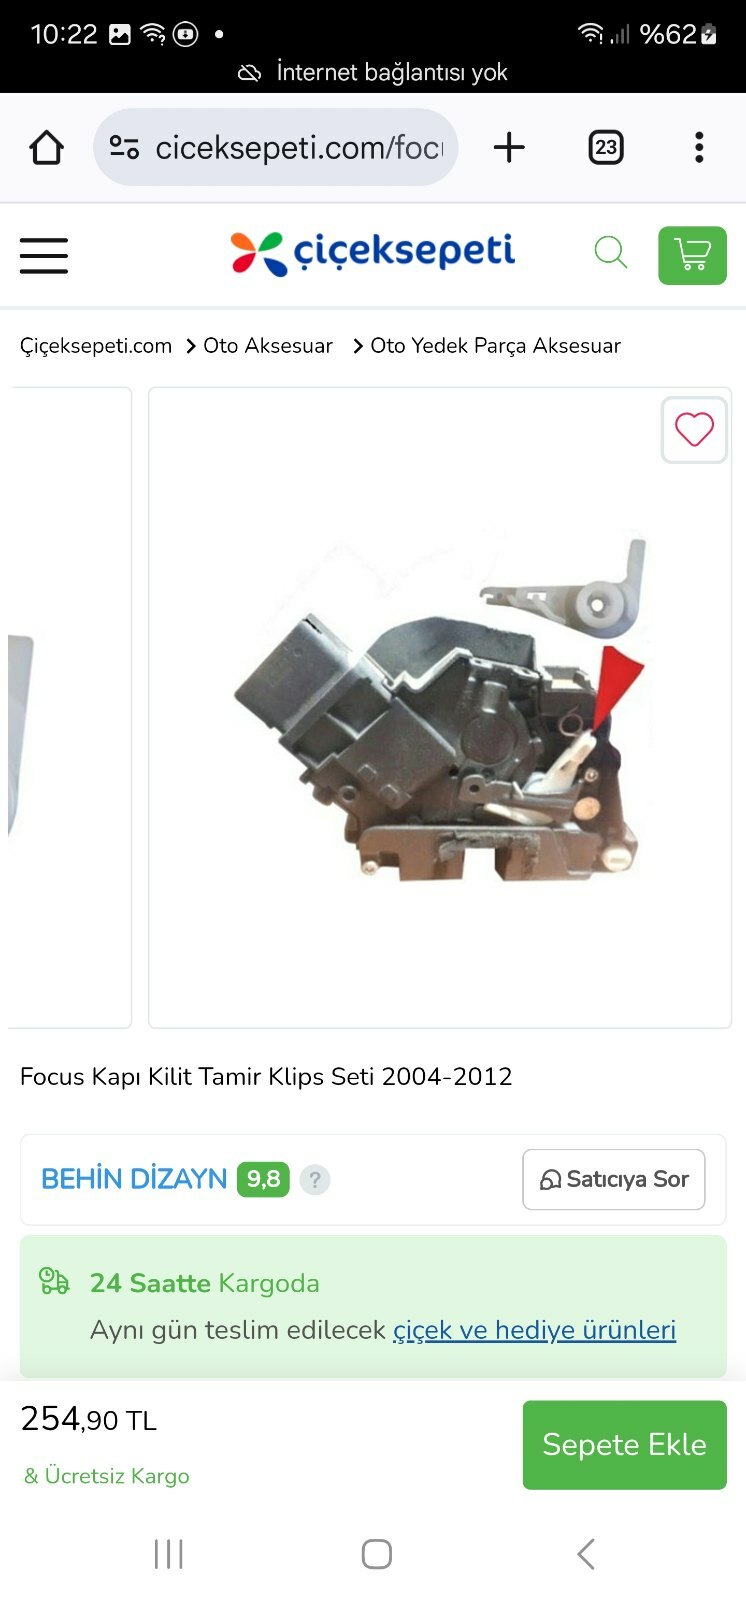The width and height of the screenshot is (746, 1600).
Task: Click Satıcıya Sor button
Action: tap(614, 1180)
